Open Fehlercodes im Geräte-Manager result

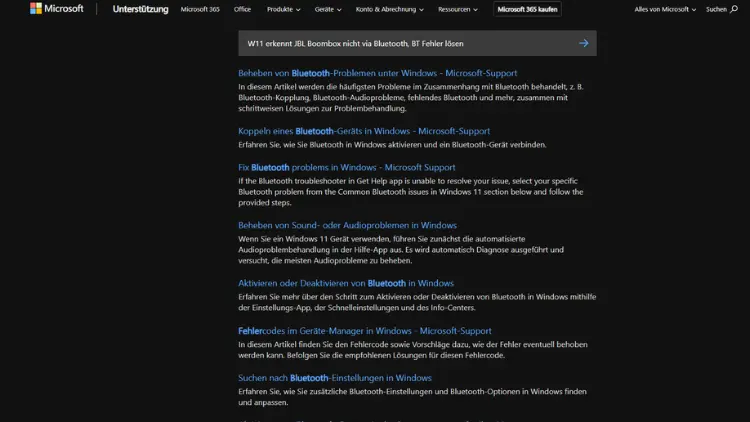364,331
